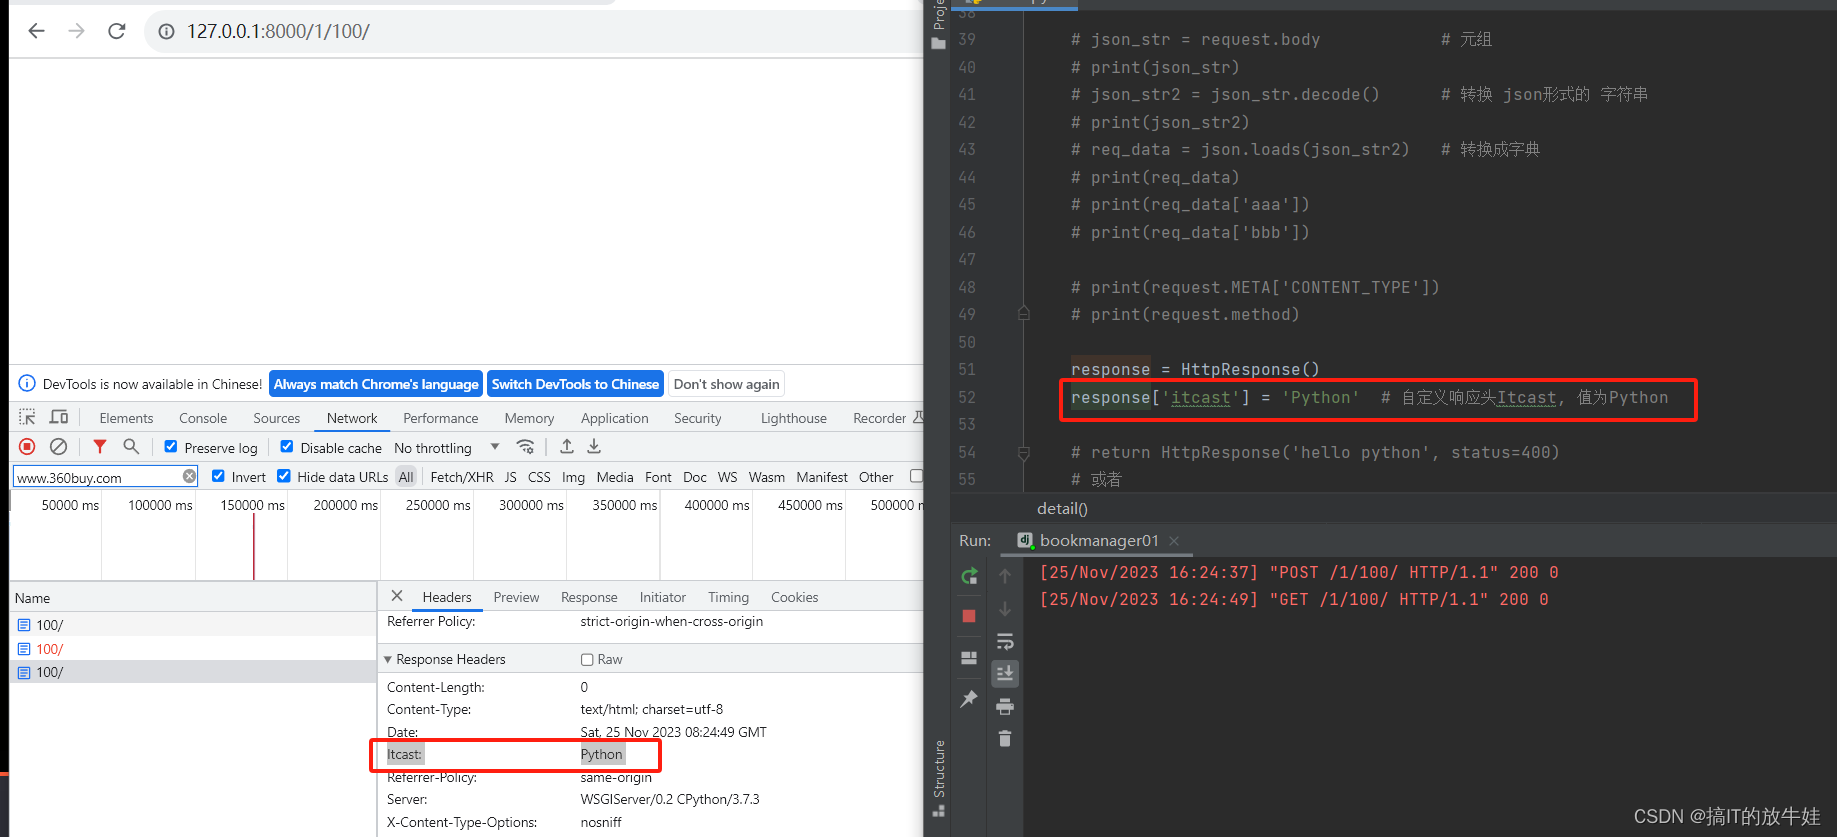Toggle the device toolbar icon
Screen dimensions: 1837x837
tap(59, 417)
